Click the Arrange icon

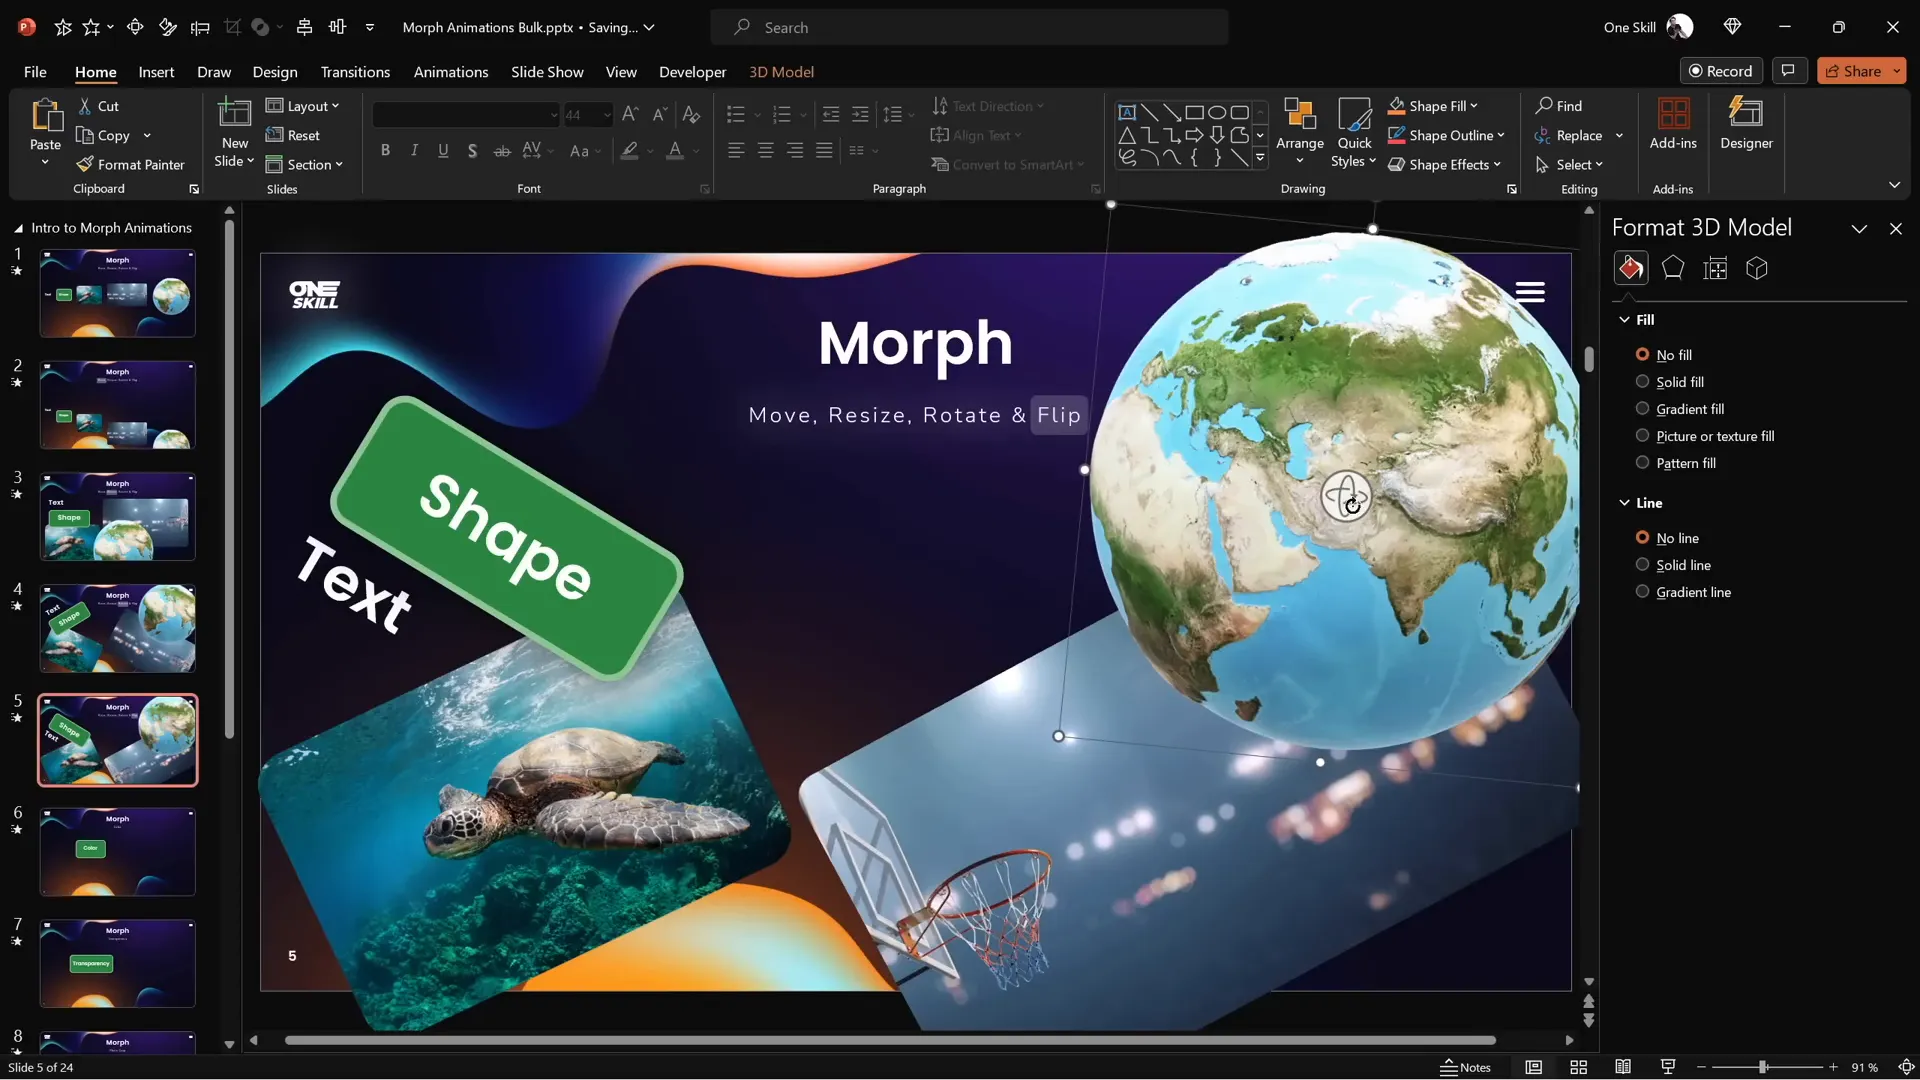point(1300,114)
